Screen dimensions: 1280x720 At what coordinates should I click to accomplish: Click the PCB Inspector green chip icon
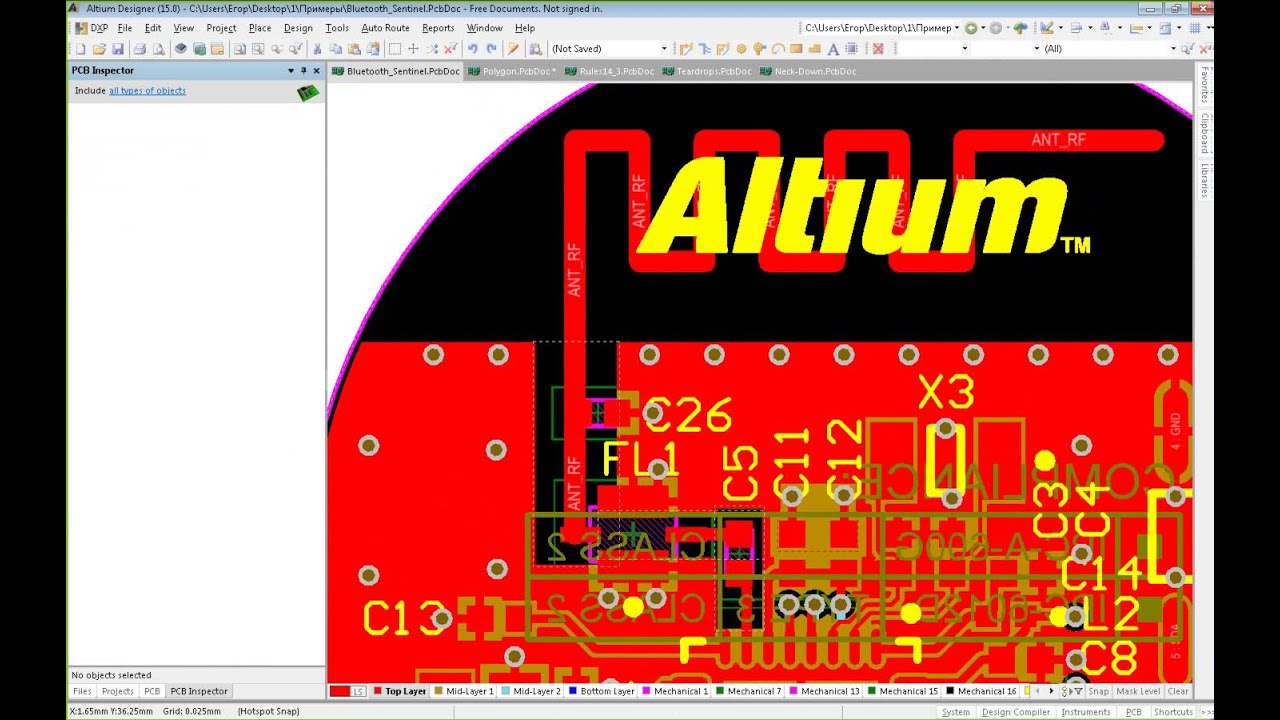(x=308, y=92)
